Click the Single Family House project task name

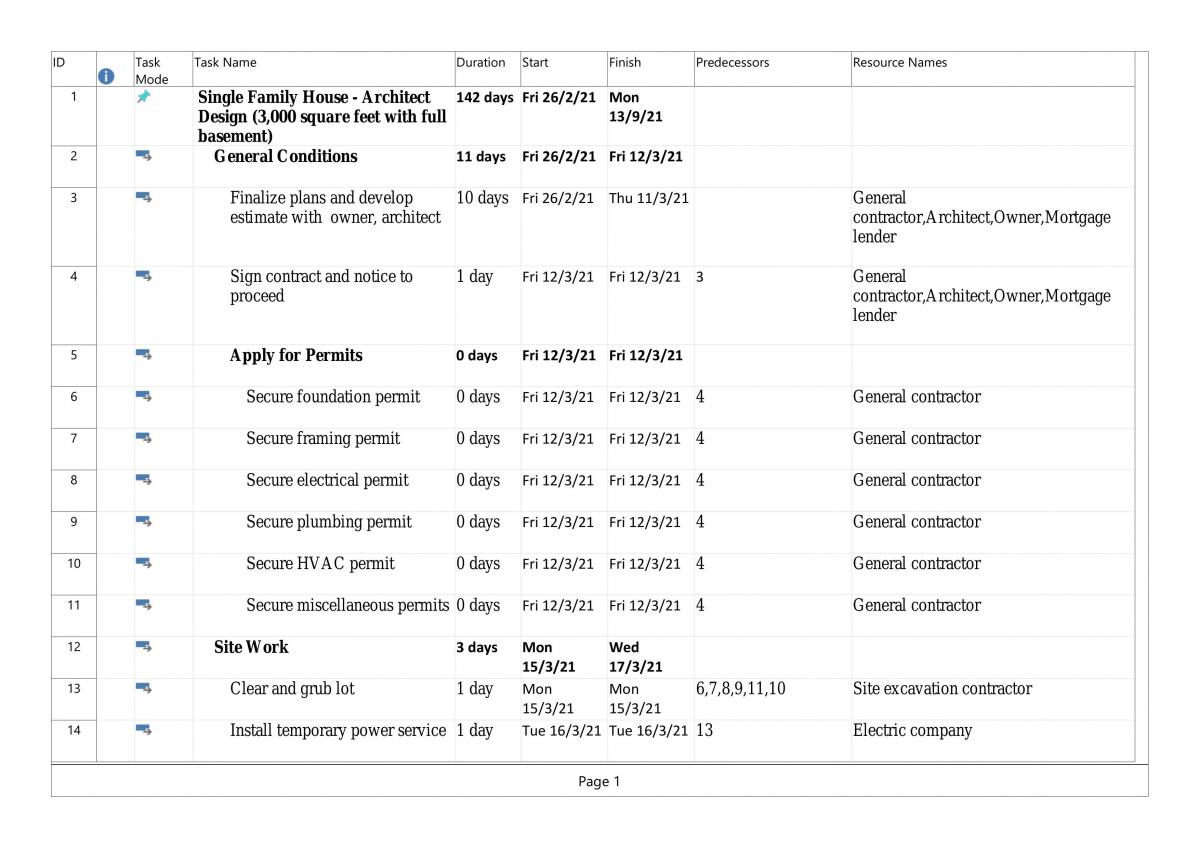(322, 116)
